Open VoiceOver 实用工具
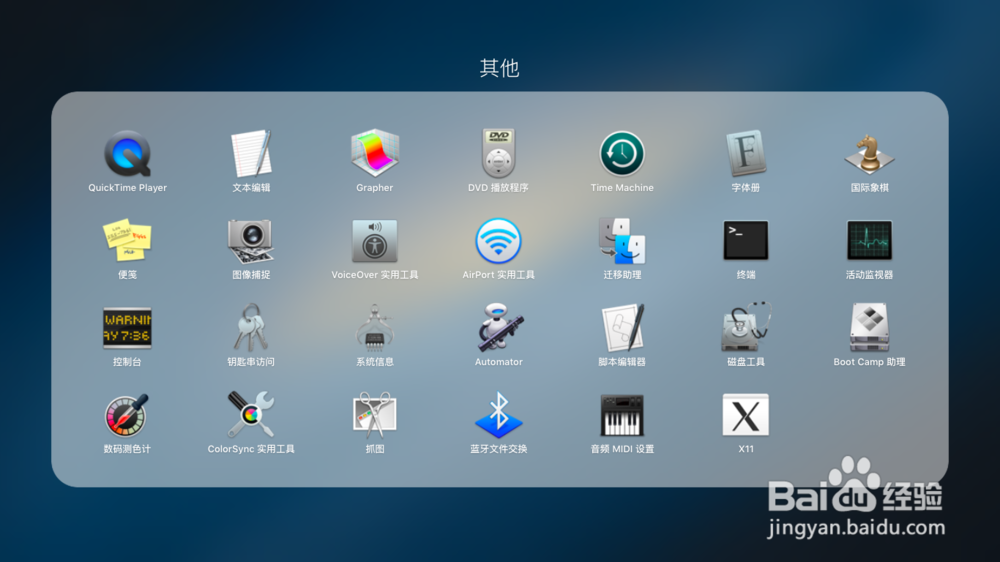1000x562 pixels. pos(374,240)
